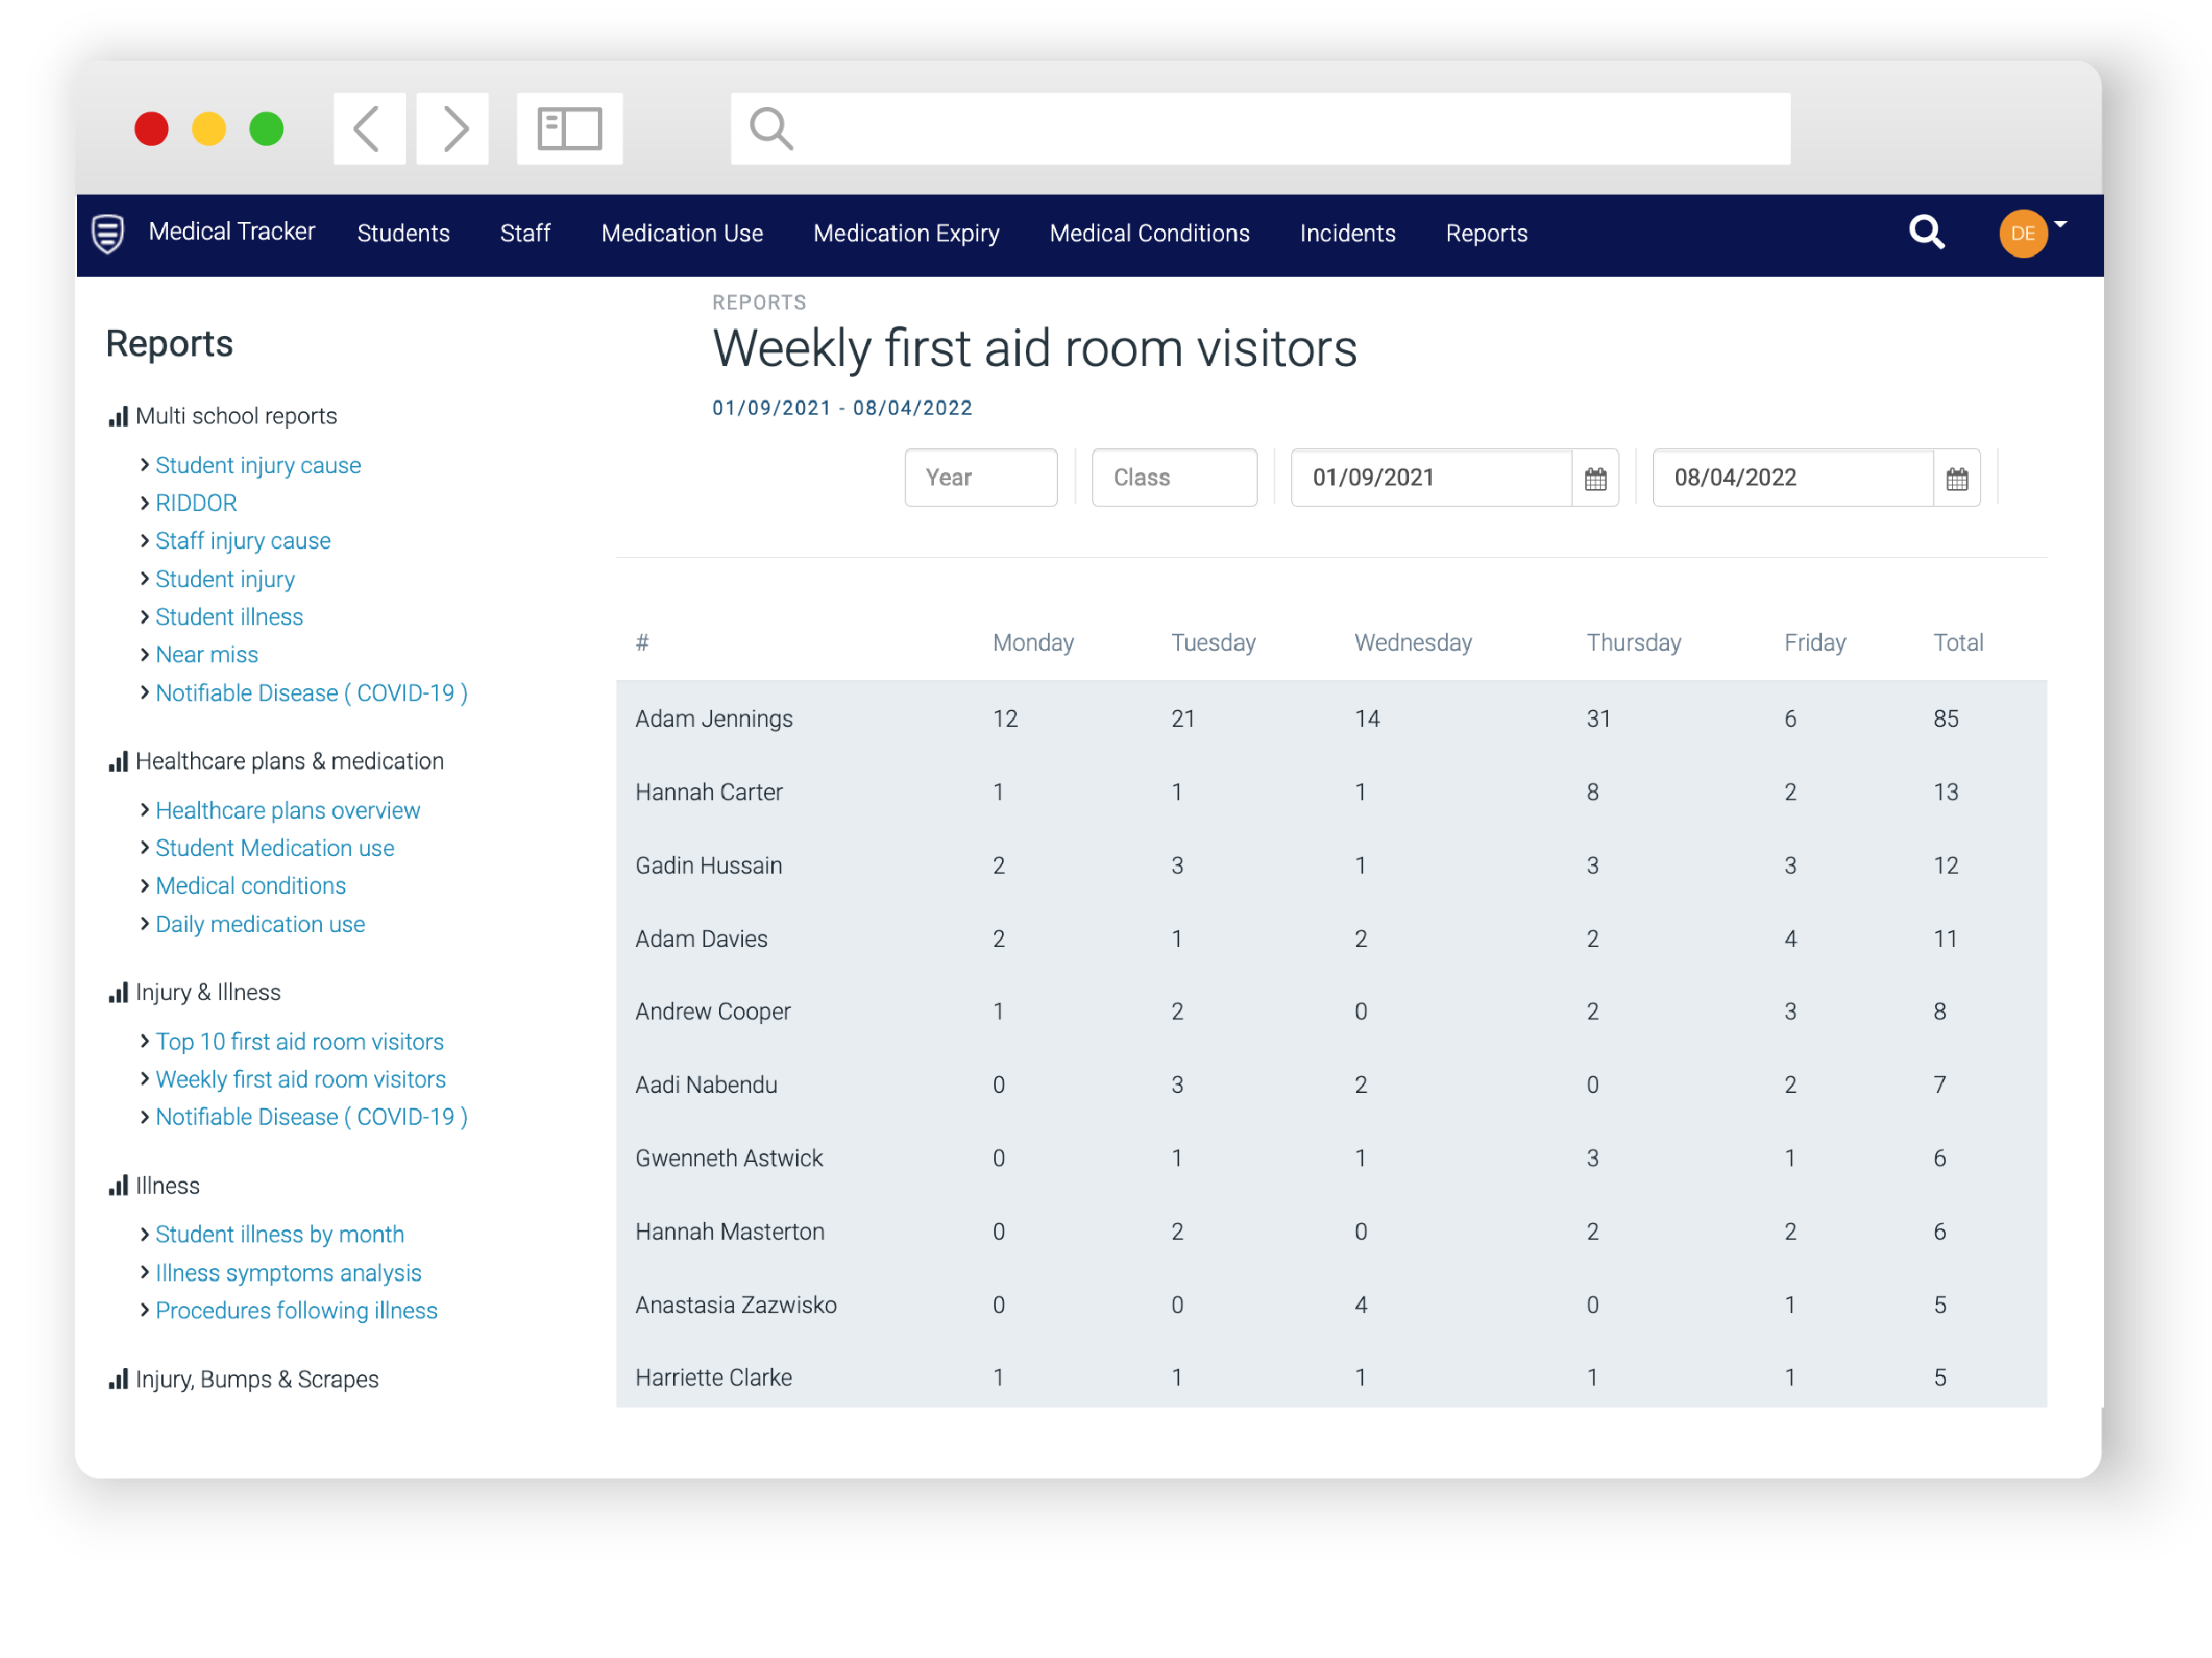
Task: Open the Students nav item
Action: (x=403, y=233)
